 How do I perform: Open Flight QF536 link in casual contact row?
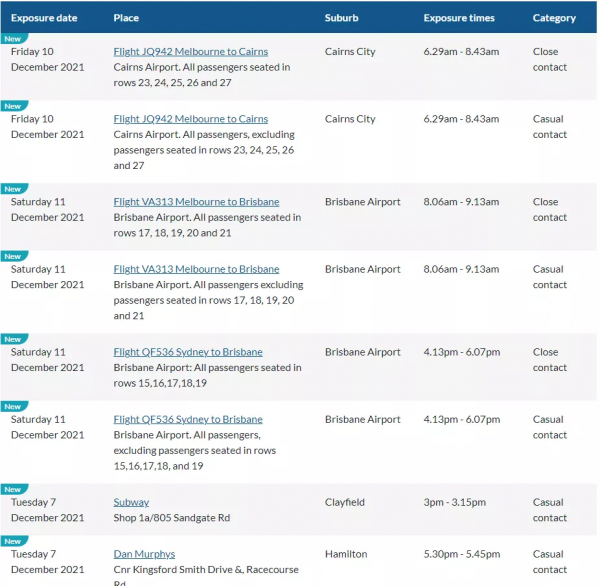tap(188, 420)
